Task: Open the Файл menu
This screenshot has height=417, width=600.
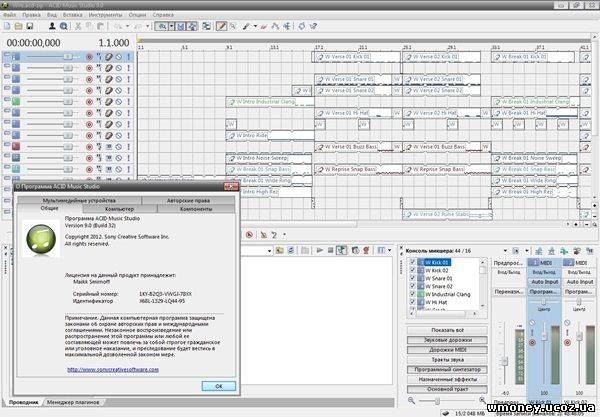Action: point(10,15)
